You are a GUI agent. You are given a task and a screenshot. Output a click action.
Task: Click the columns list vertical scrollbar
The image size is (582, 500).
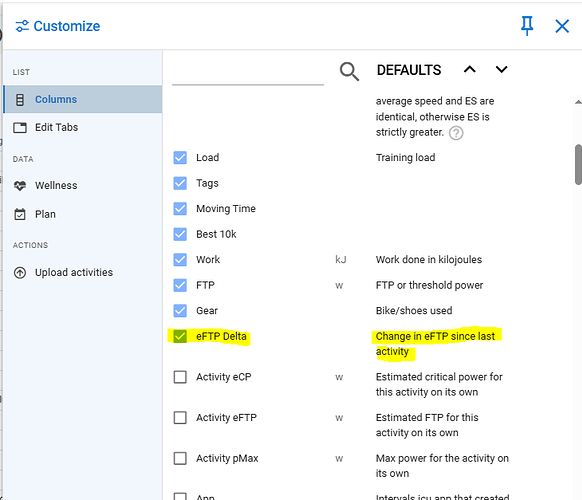click(578, 164)
